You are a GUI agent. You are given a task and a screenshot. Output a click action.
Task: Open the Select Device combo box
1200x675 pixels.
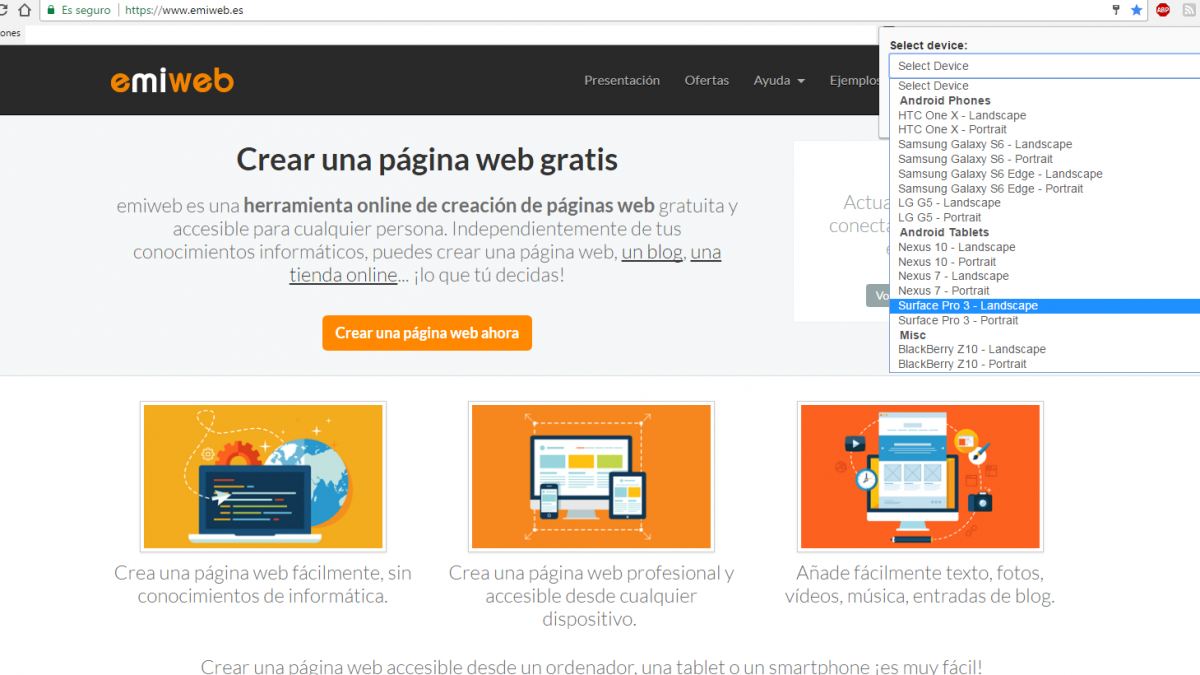pos(1044,66)
